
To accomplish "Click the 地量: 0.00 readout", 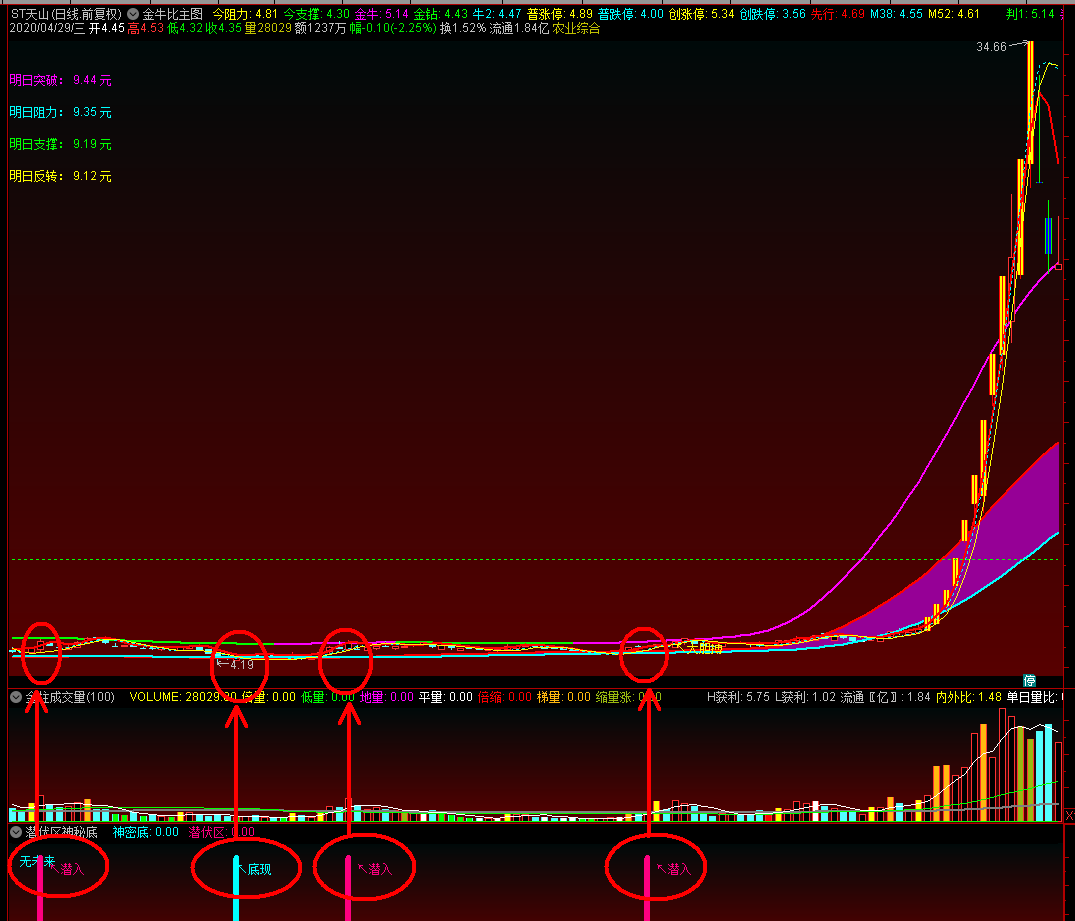I will coord(387,697).
